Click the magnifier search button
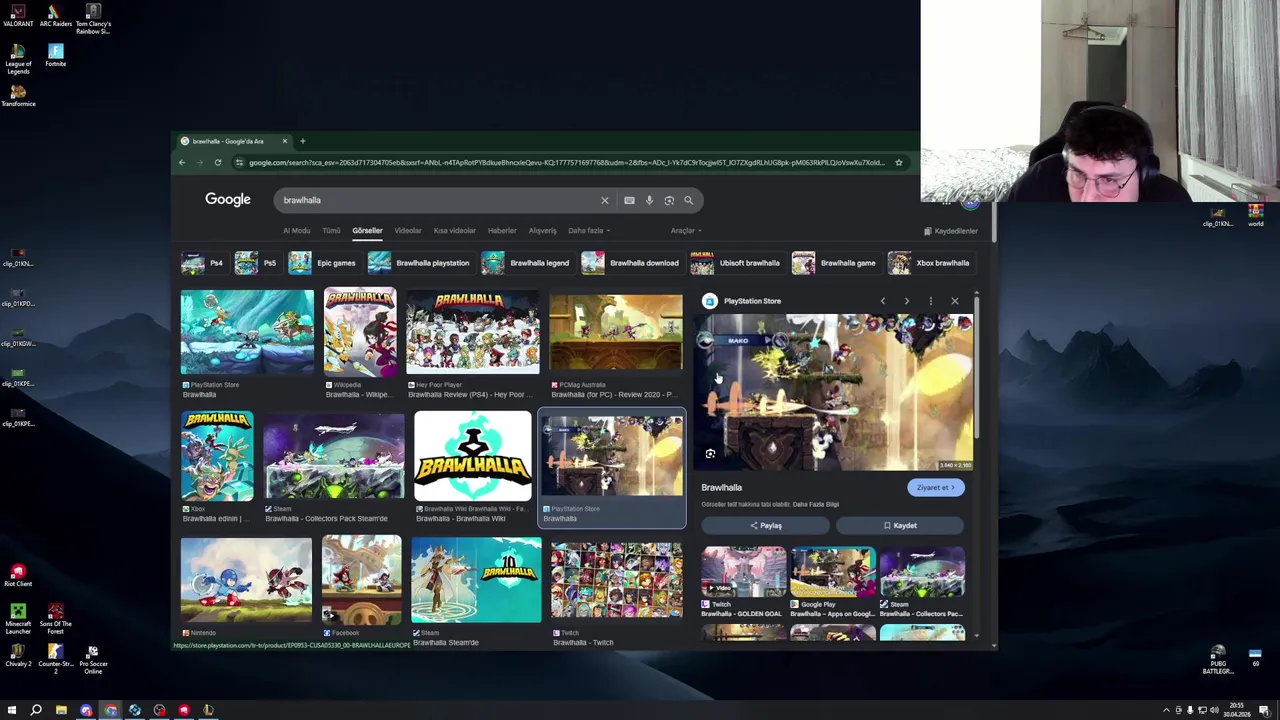The image size is (1280, 720). (688, 200)
